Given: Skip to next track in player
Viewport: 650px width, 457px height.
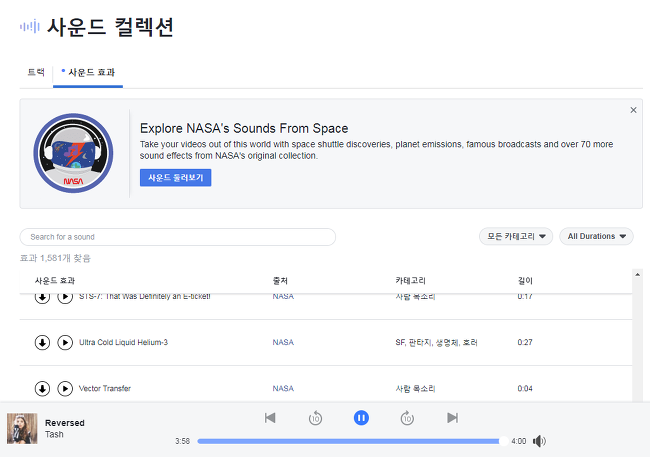Looking at the screenshot, I should tap(453, 418).
